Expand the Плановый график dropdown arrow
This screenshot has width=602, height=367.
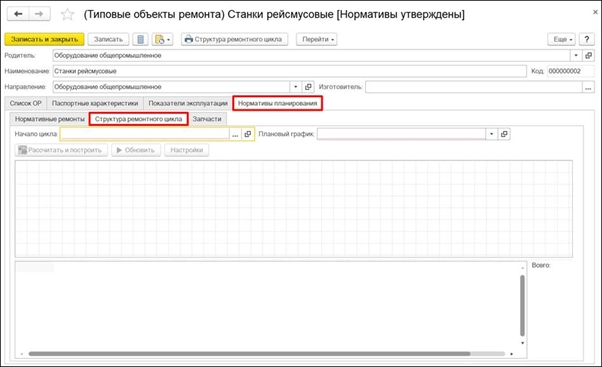click(x=491, y=134)
